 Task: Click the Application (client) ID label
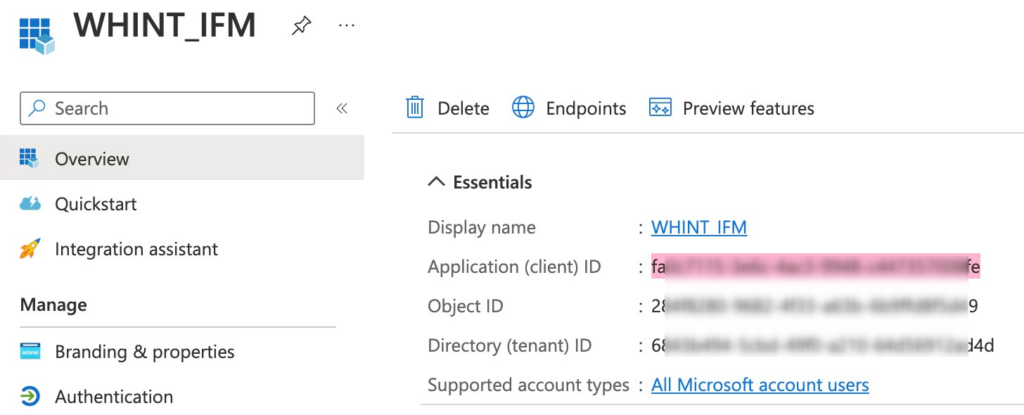pyautogui.click(x=514, y=267)
